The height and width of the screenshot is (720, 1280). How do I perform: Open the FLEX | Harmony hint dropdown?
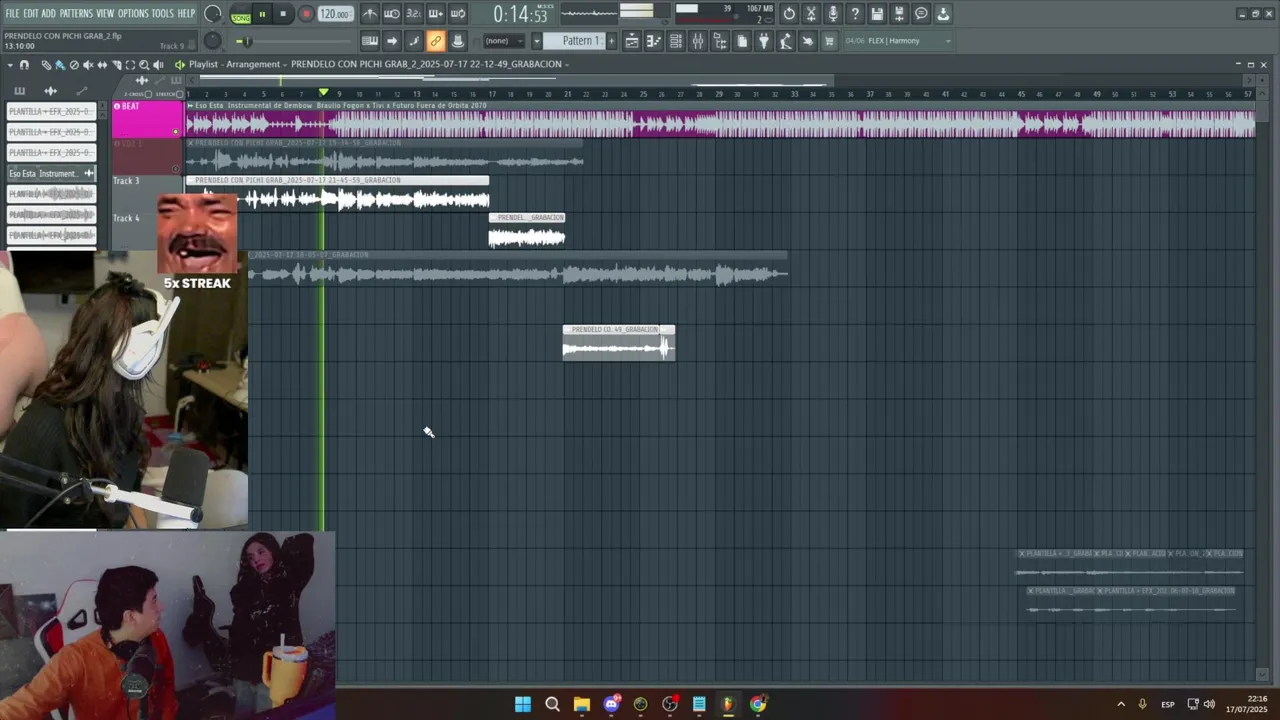coord(898,41)
